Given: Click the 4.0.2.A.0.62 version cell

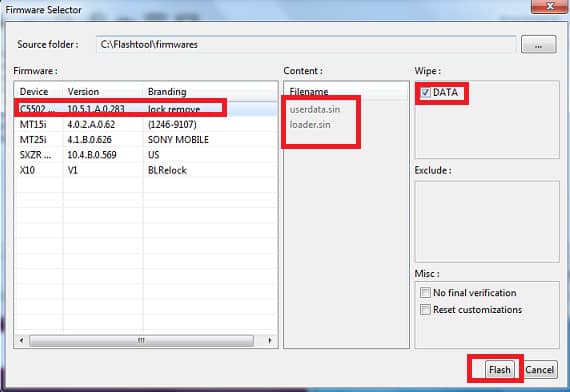Looking at the screenshot, I should pyautogui.click(x=91, y=124).
